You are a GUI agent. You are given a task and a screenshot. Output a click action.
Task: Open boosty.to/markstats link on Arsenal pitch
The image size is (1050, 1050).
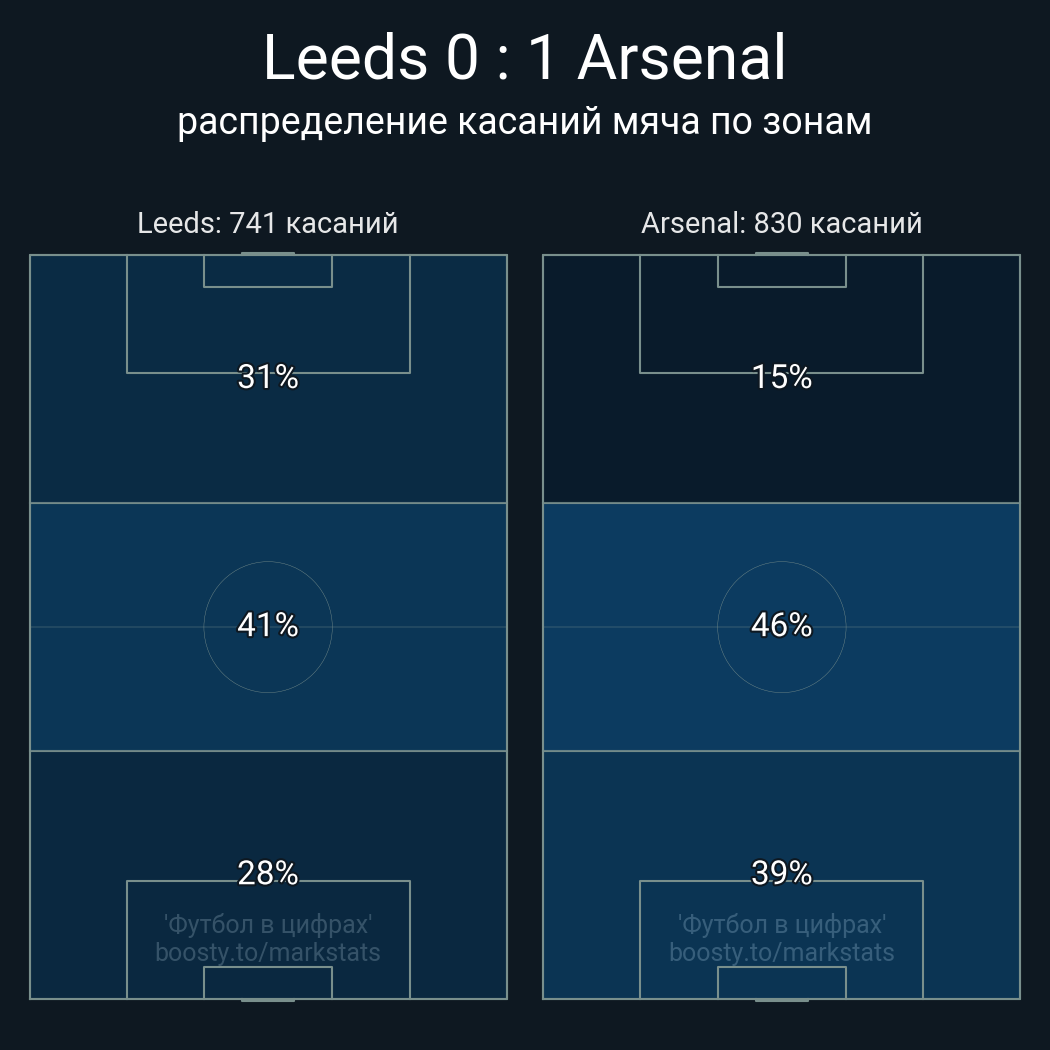[782, 952]
